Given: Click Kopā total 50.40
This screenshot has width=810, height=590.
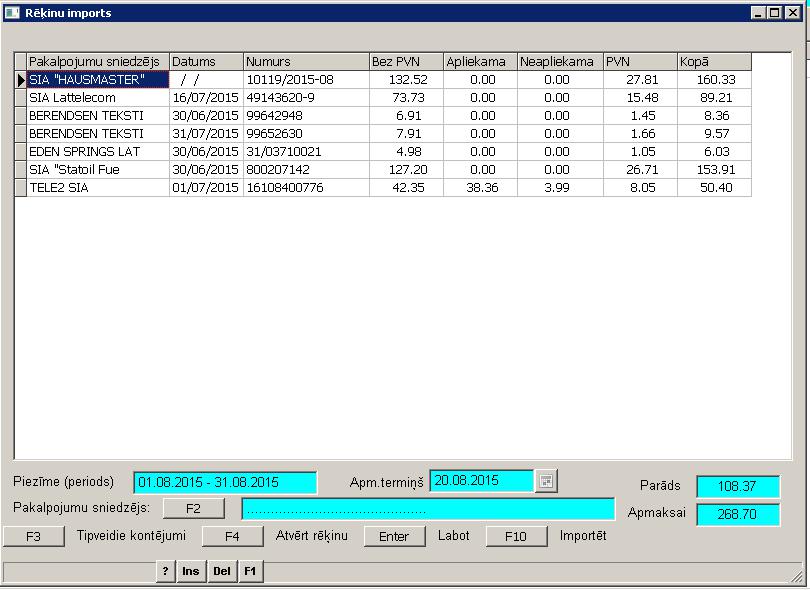Looking at the screenshot, I should point(714,188).
